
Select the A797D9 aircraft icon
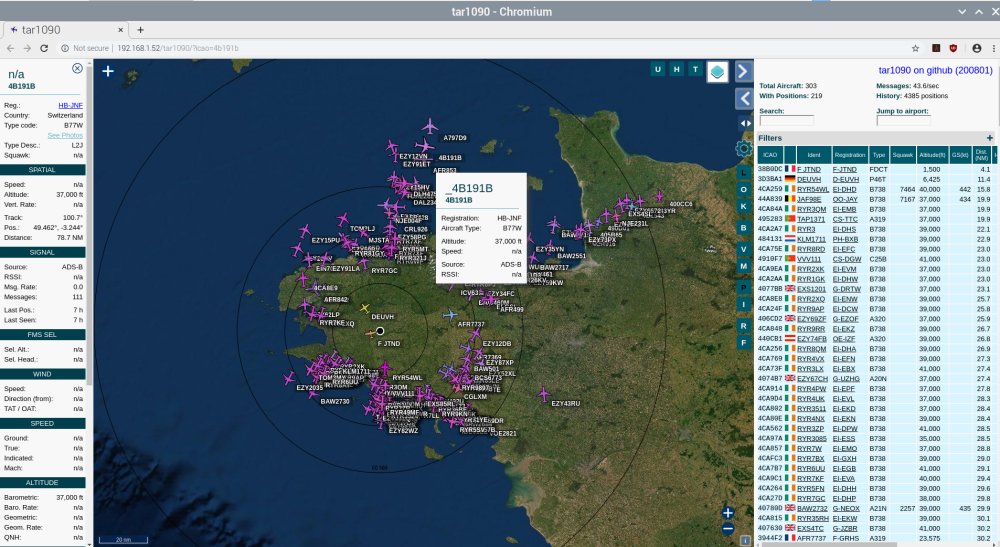click(x=430, y=126)
